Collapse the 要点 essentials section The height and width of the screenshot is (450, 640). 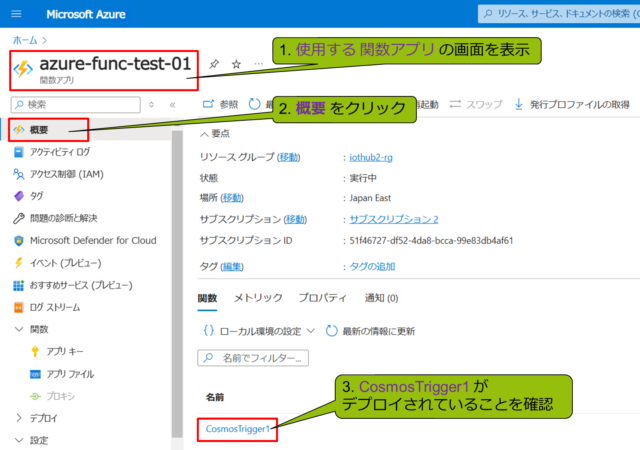click(204, 134)
